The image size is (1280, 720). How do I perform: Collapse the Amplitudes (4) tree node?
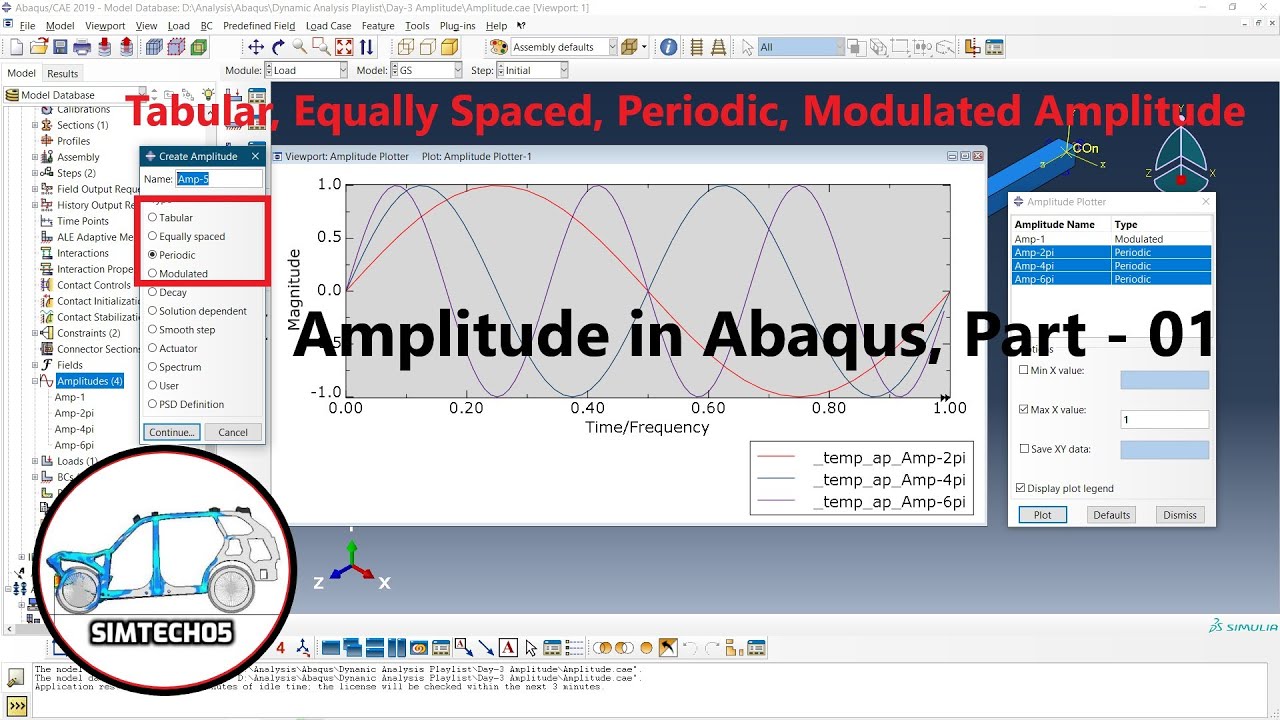34,381
